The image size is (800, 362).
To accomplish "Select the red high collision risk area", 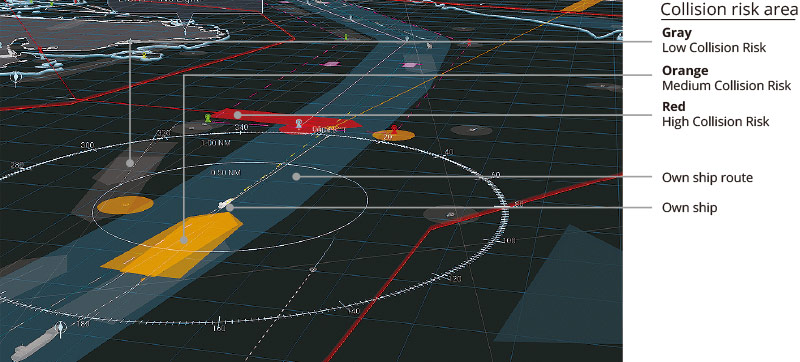I will tap(286, 121).
